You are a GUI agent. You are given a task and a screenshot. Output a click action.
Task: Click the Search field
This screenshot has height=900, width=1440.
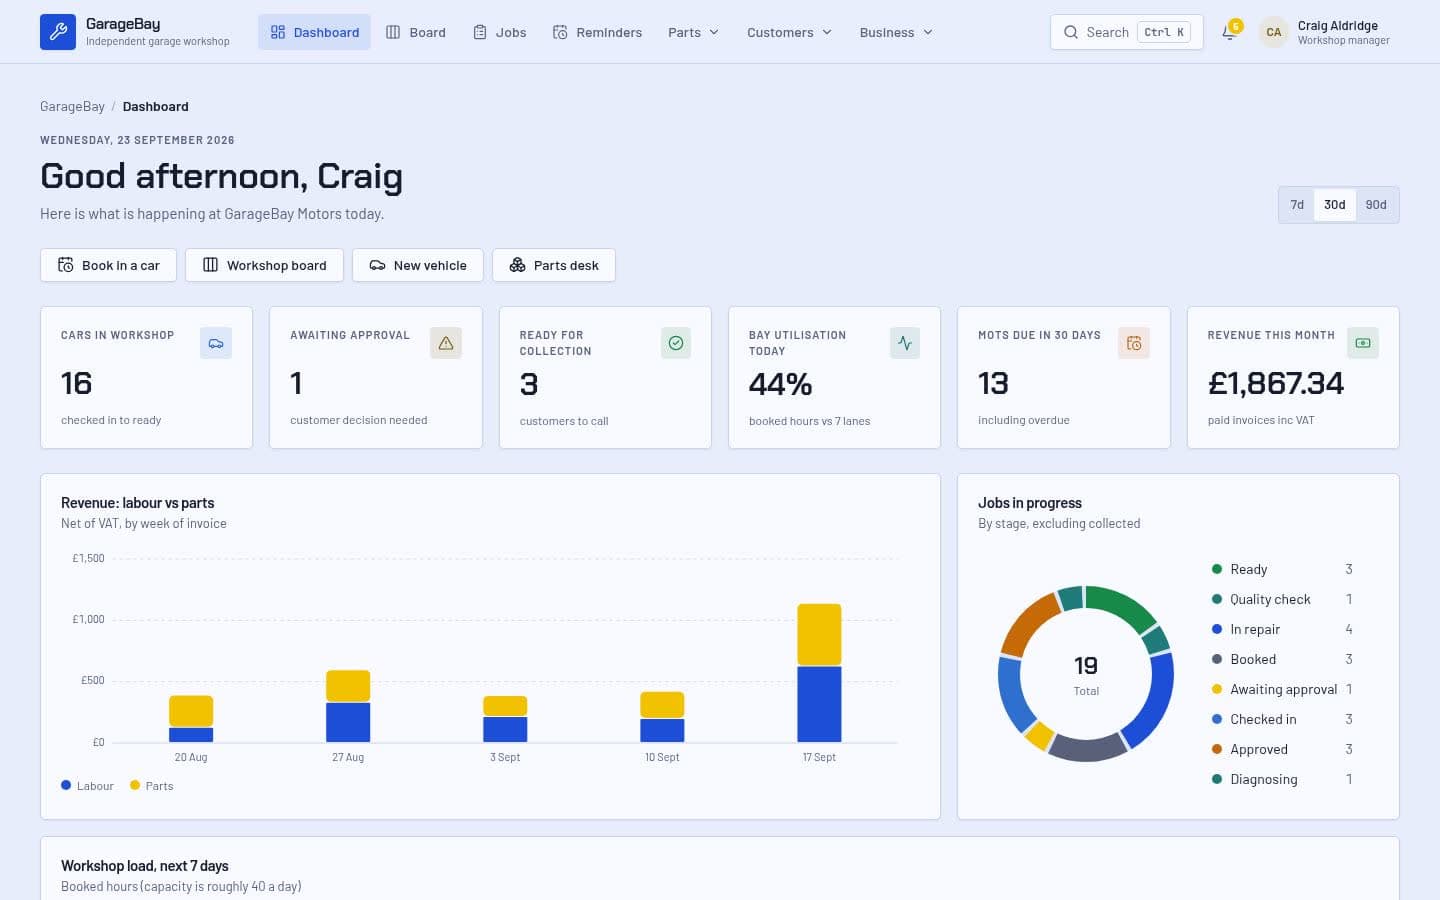tap(1127, 32)
